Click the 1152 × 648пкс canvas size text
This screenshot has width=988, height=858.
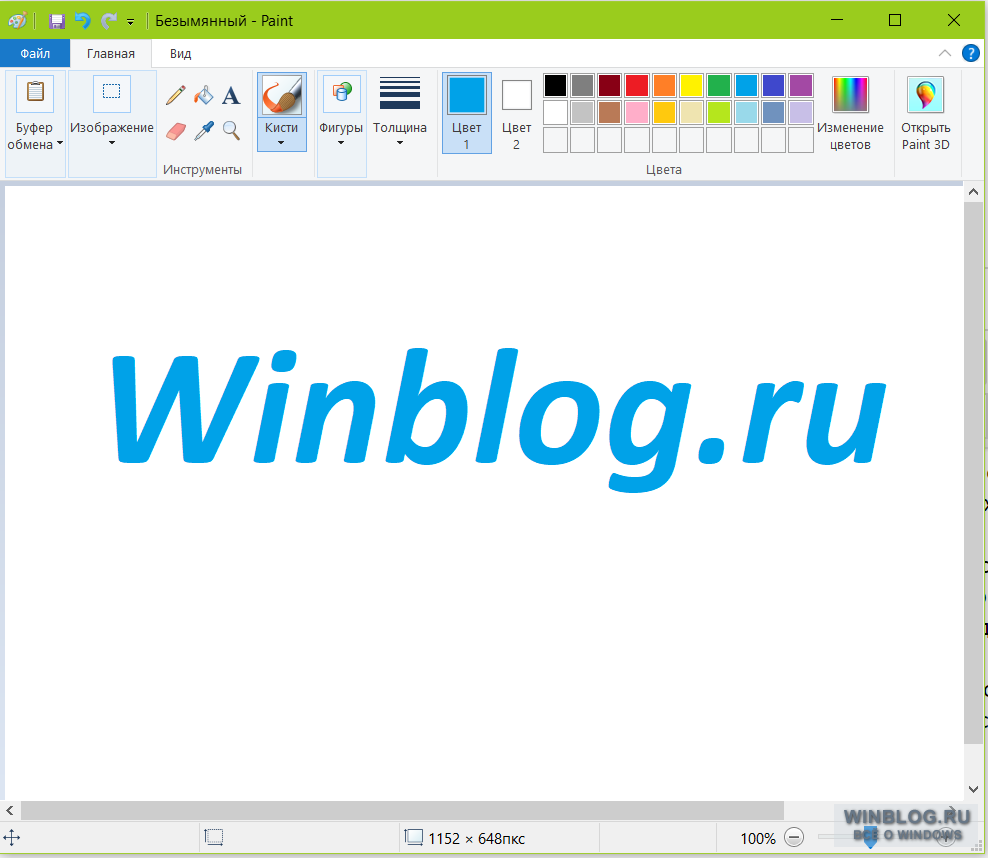476,838
